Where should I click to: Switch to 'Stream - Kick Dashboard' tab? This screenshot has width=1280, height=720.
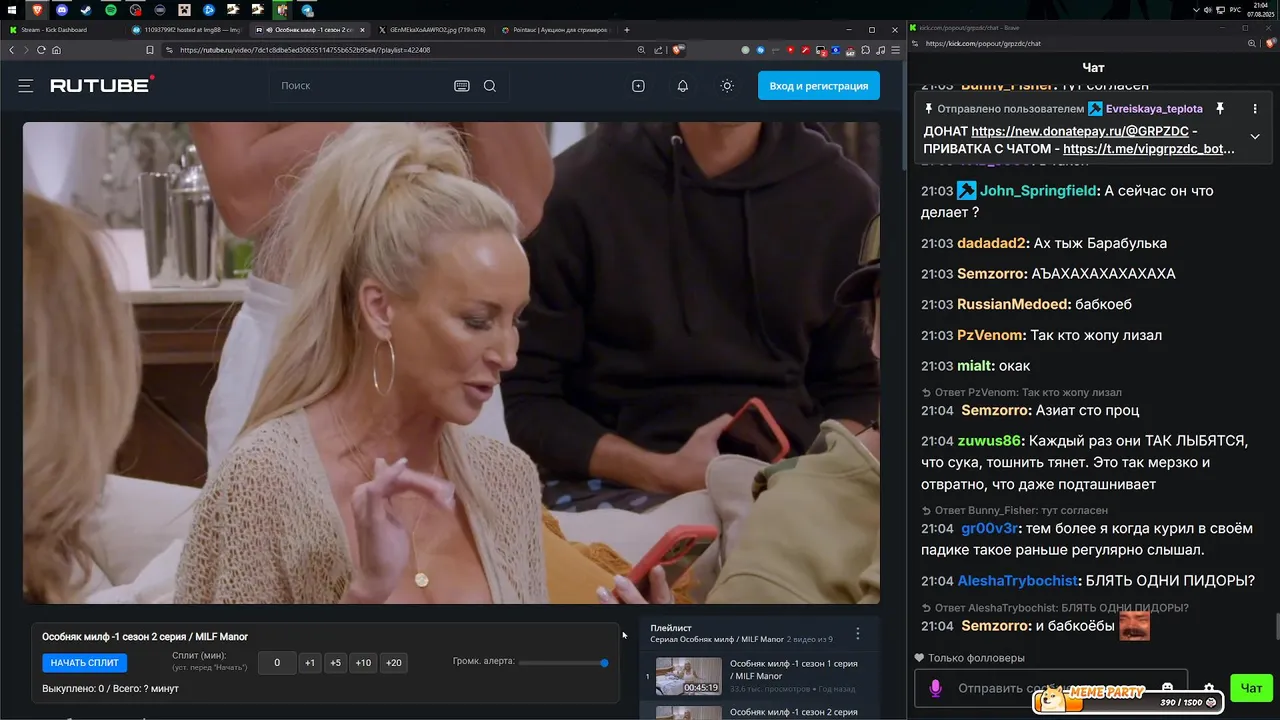[x=62, y=30]
